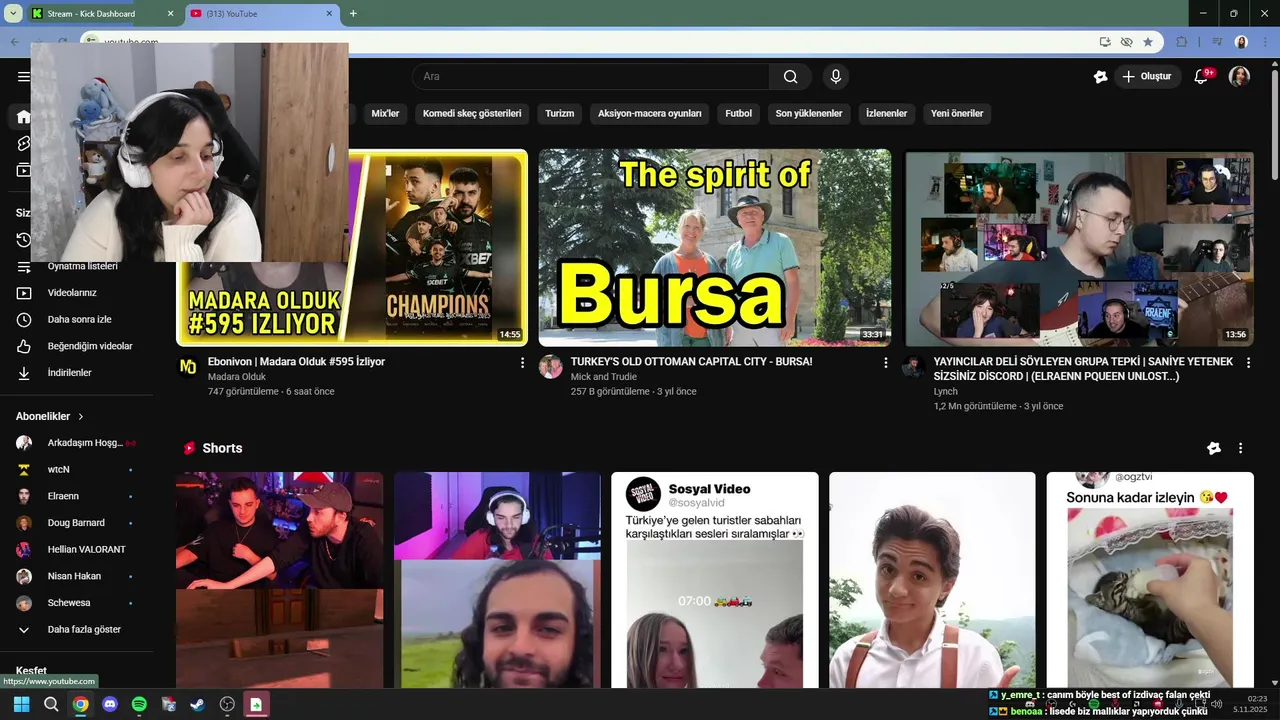
Task: Open the Windows Start menu
Action: pos(21,704)
